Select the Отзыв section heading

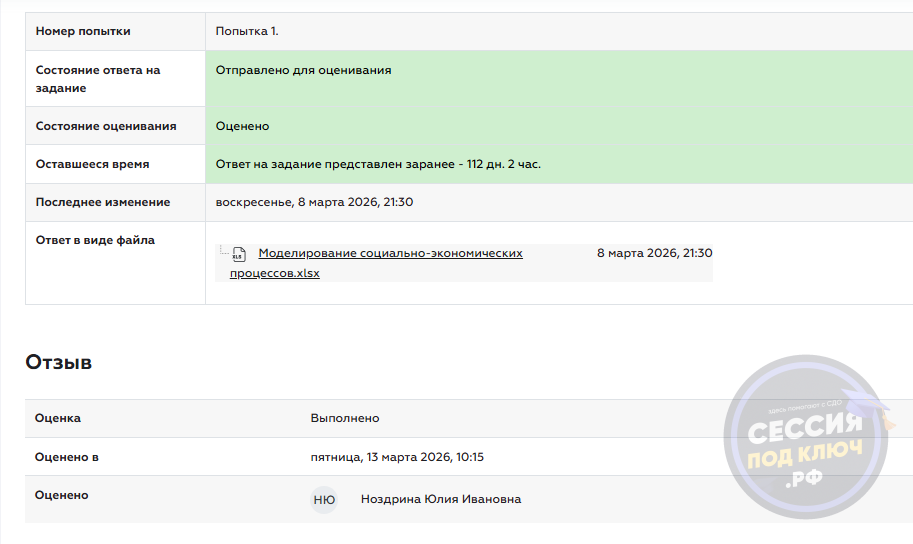[59, 362]
